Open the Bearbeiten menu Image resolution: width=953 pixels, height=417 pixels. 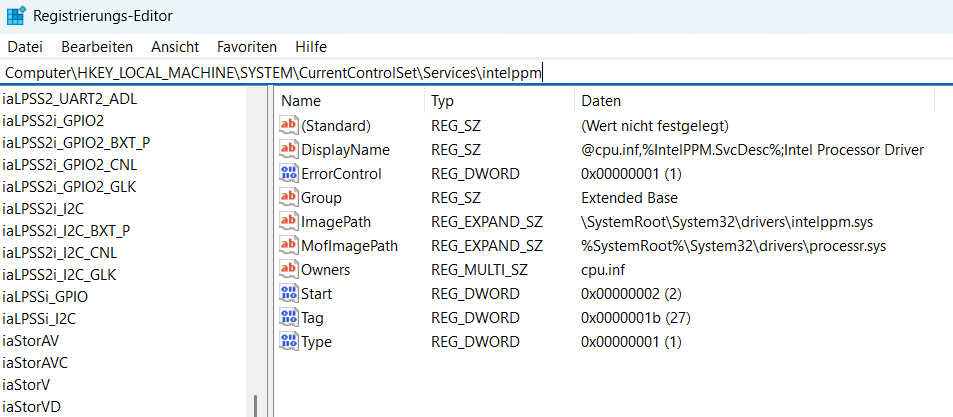[x=97, y=47]
